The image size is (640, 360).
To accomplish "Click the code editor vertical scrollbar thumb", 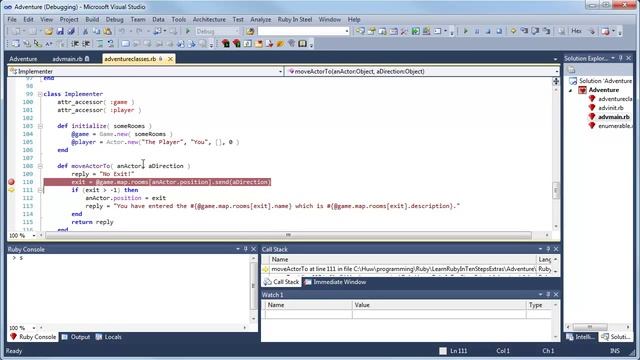I will coord(556,191).
